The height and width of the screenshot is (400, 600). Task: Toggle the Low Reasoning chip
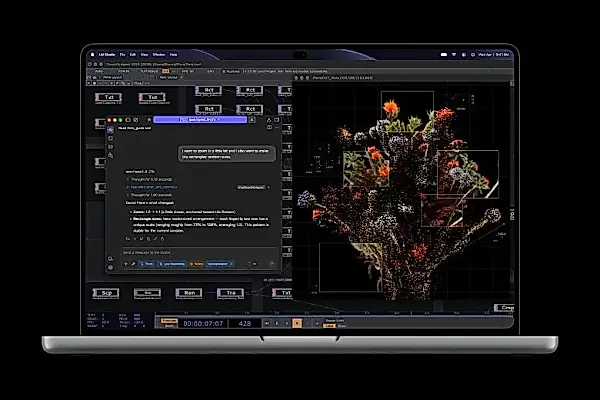click(172, 264)
